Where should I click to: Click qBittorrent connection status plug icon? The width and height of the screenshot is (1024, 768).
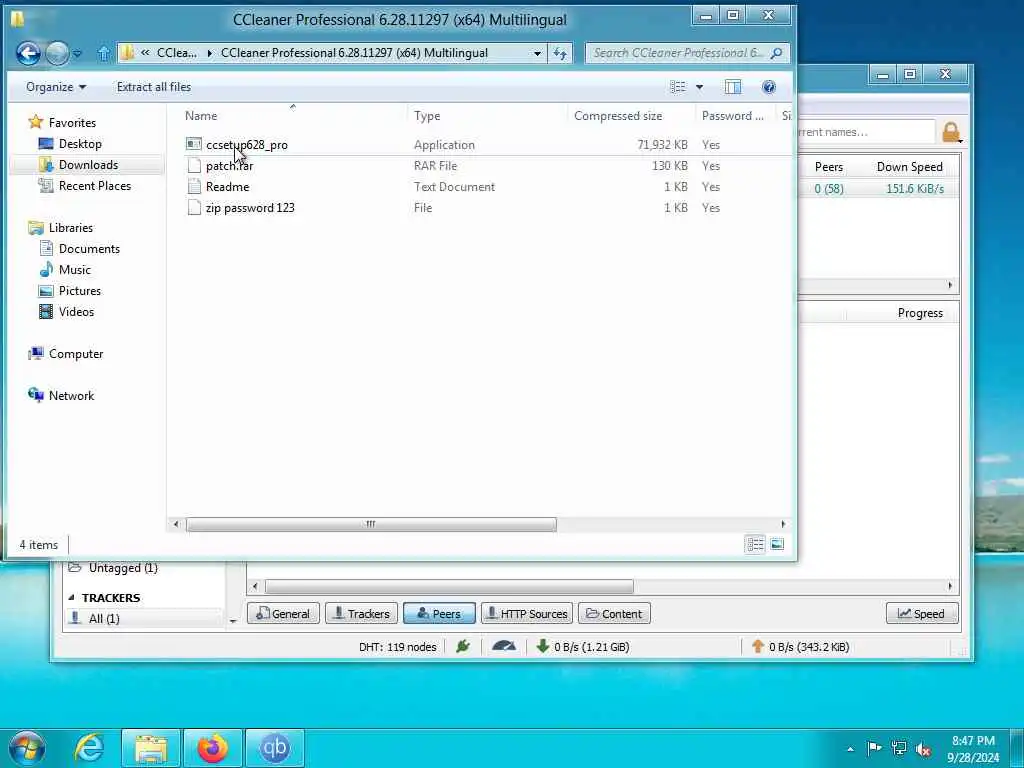coord(462,647)
